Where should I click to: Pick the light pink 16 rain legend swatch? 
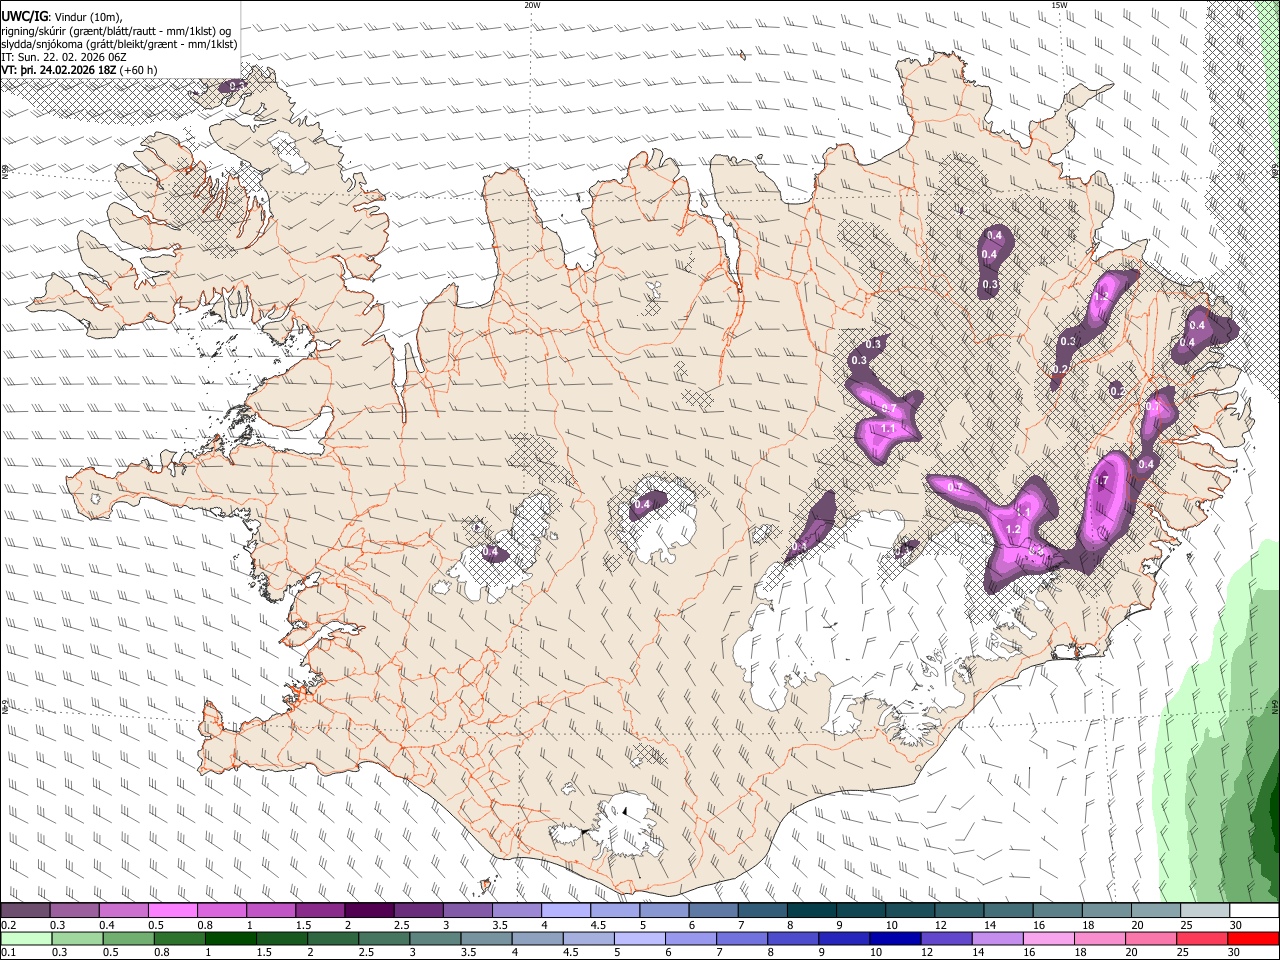tap(1049, 939)
